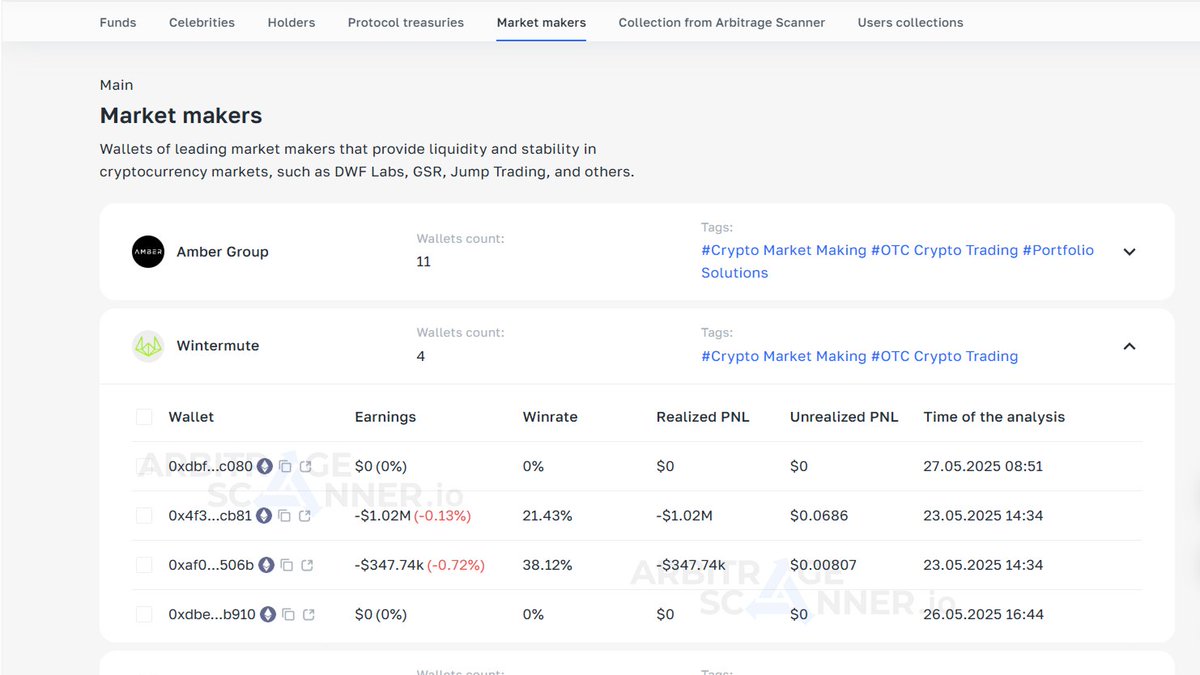Copy the 0xdbf...c080 wallet address

285,467
